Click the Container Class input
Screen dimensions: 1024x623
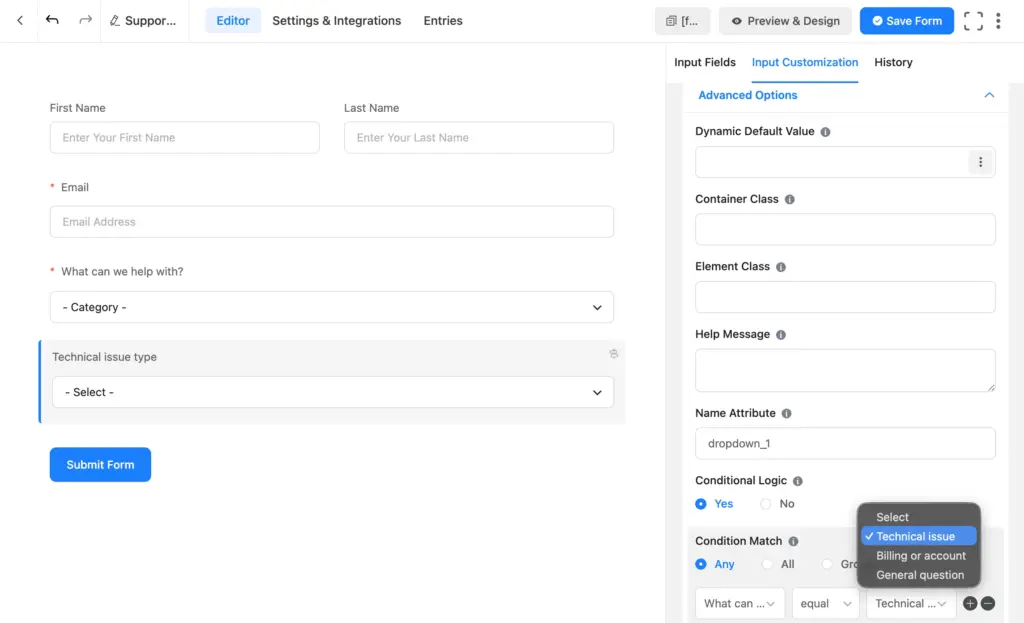click(x=845, y=229)
